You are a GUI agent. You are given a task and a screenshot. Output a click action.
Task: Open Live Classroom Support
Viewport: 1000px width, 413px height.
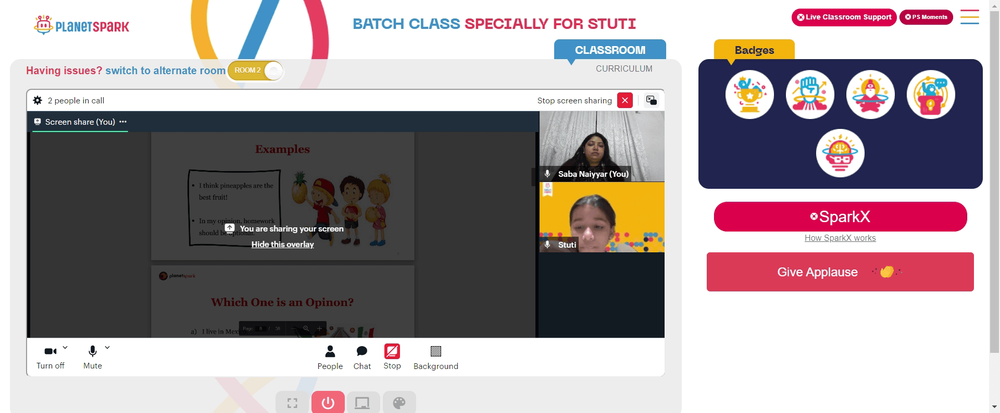(x=844, y=17)
